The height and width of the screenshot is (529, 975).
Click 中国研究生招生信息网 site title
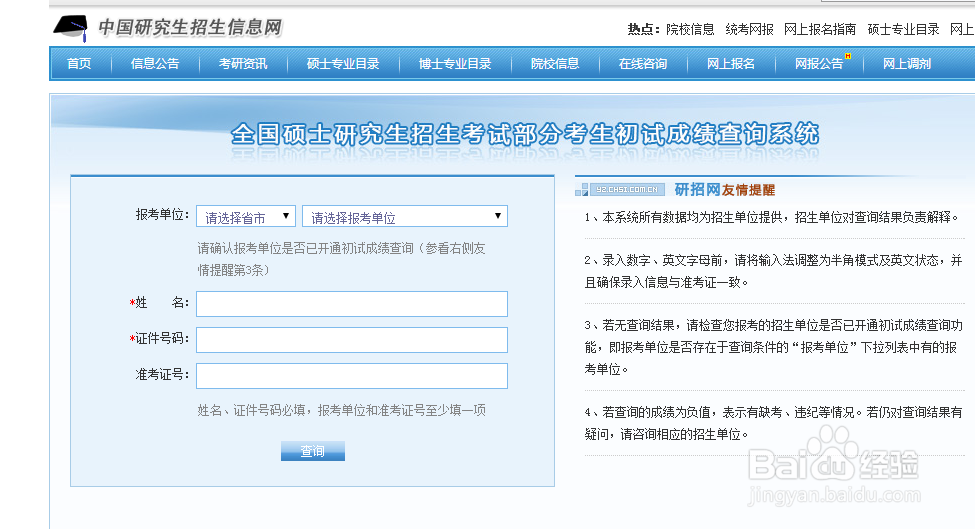pos(190,27)
